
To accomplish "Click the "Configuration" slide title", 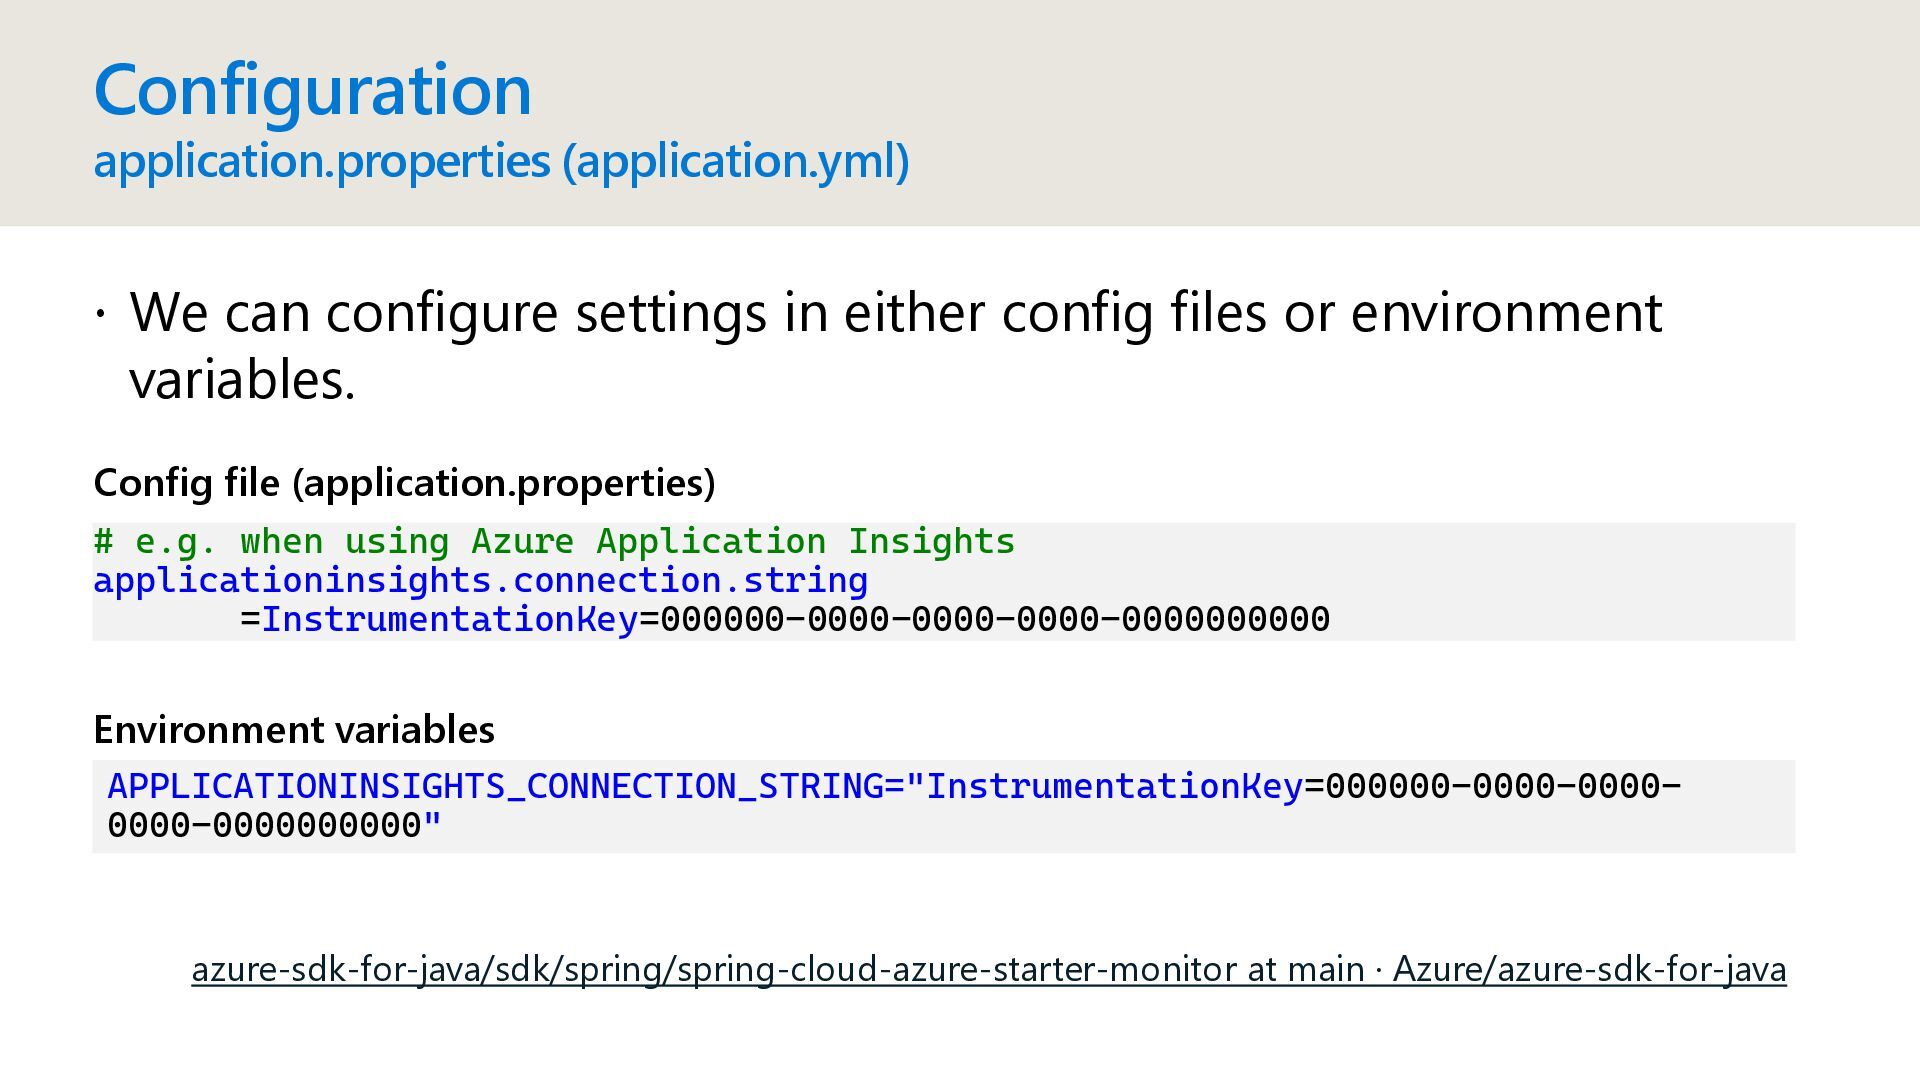I will click(312, 89).
